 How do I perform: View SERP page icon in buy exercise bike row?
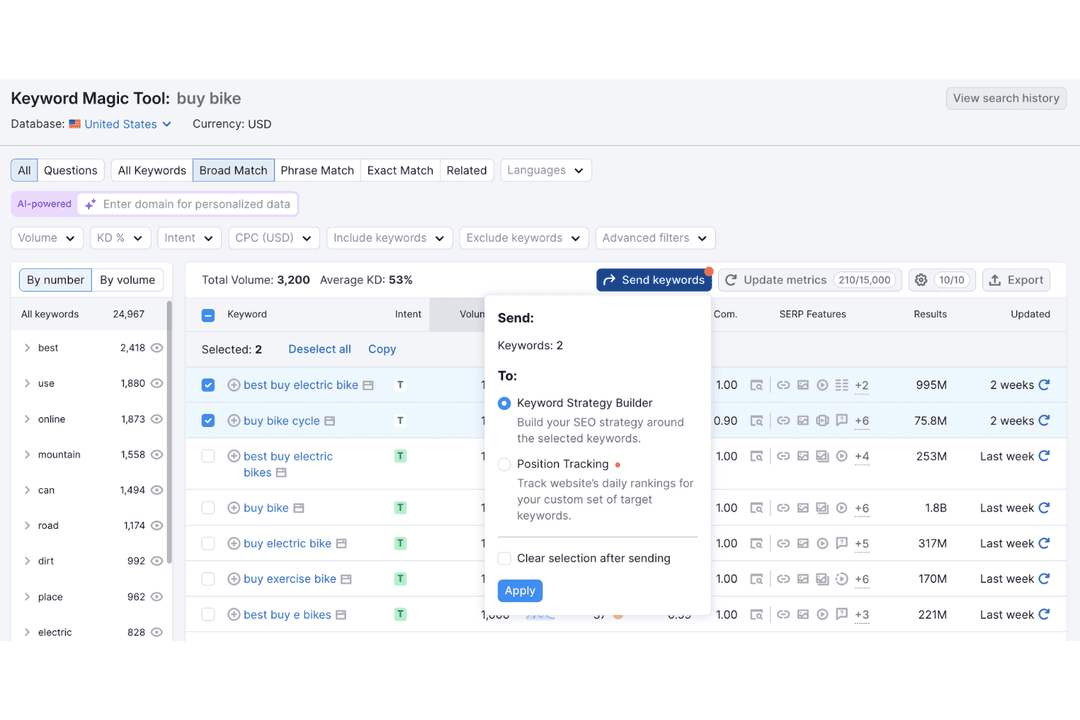(x=756, y=579)
